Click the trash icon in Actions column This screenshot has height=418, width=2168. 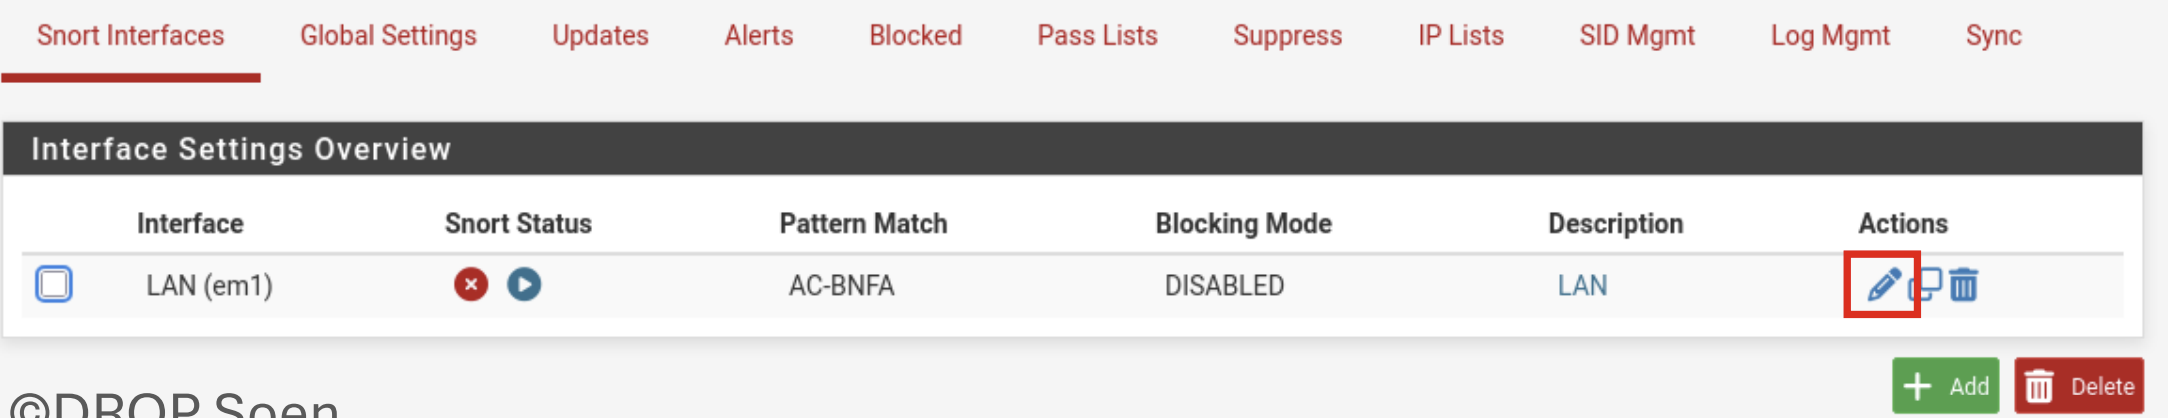coord(1964,285)
